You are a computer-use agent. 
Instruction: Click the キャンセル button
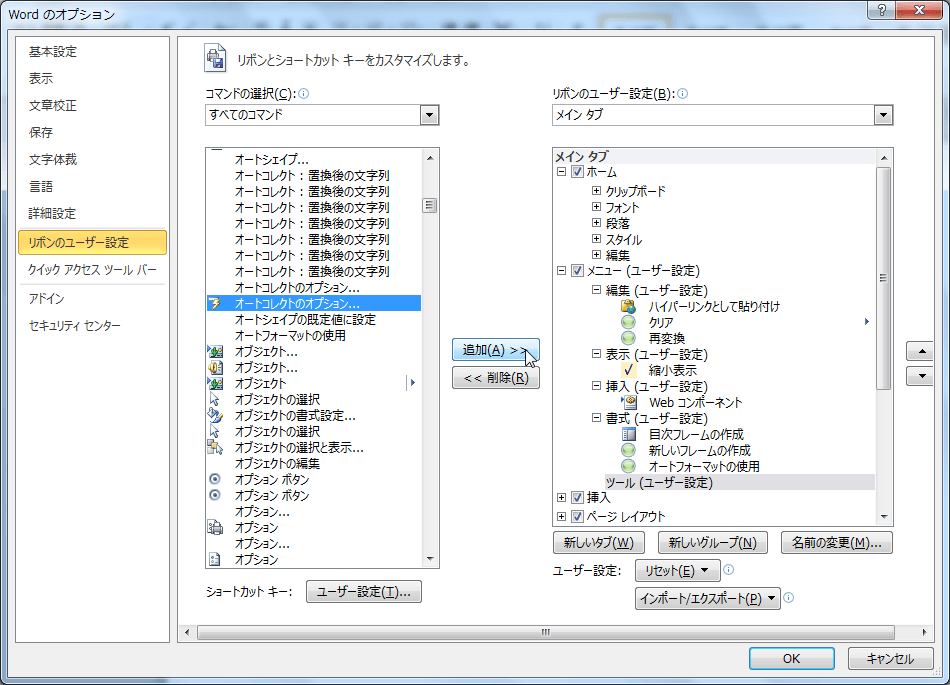[889, 658]
